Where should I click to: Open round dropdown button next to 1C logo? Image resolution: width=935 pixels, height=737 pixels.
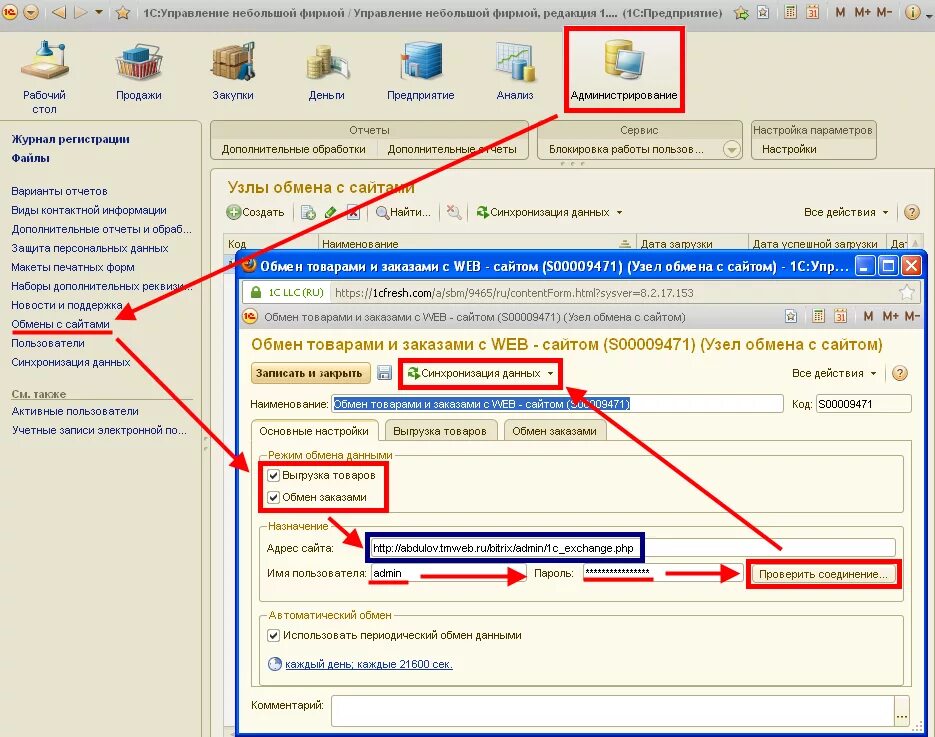pyautogui.click(x=31, y=12)
